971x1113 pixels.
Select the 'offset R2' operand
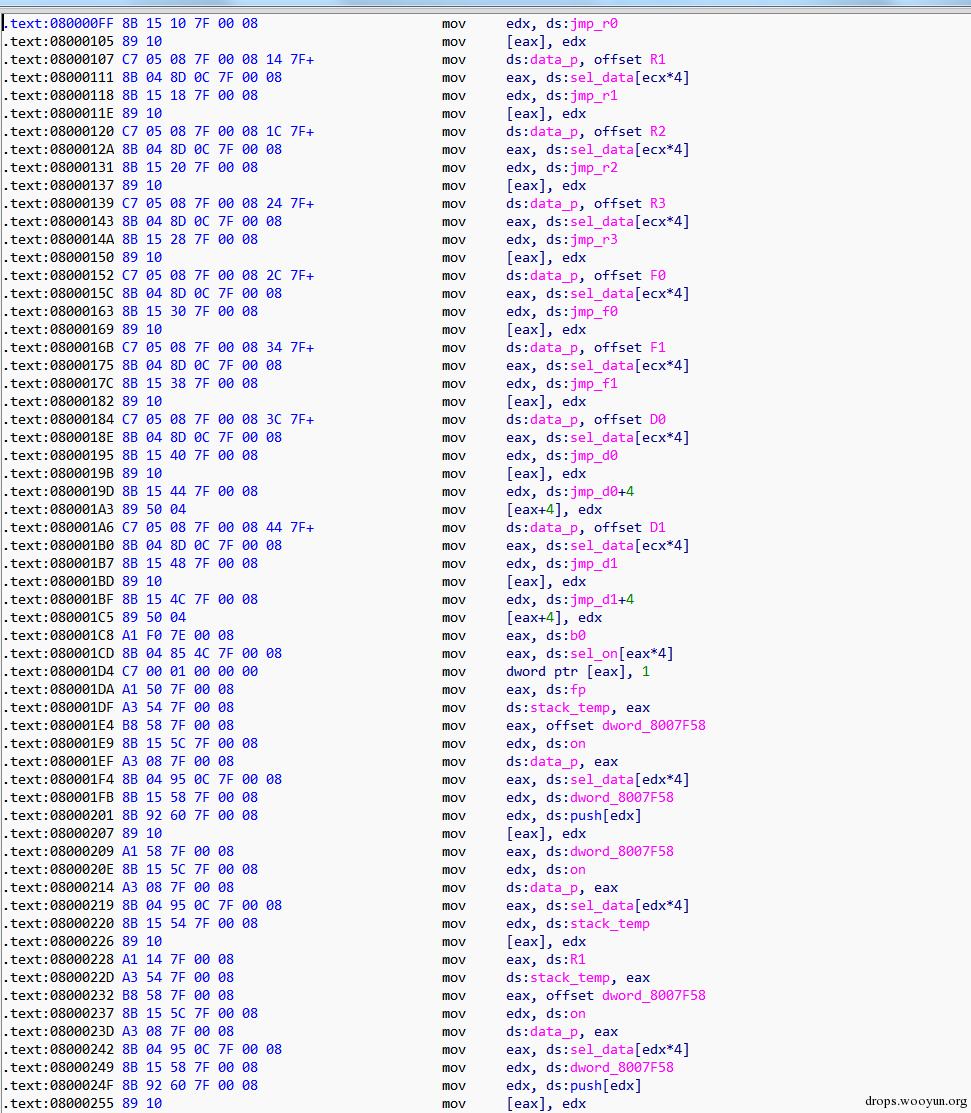(630, 132)
